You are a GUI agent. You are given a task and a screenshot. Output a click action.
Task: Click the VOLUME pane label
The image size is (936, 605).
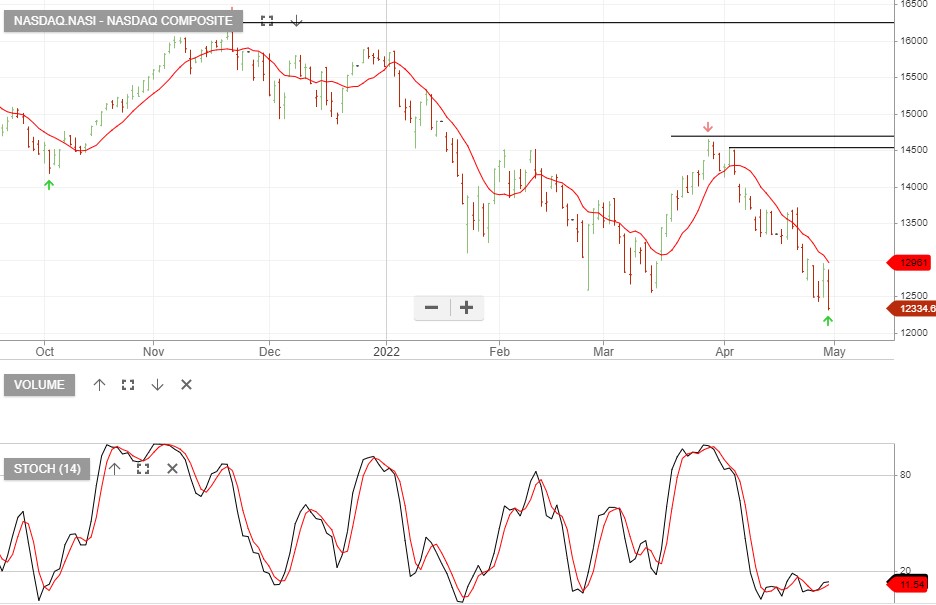tap(39, 385)
